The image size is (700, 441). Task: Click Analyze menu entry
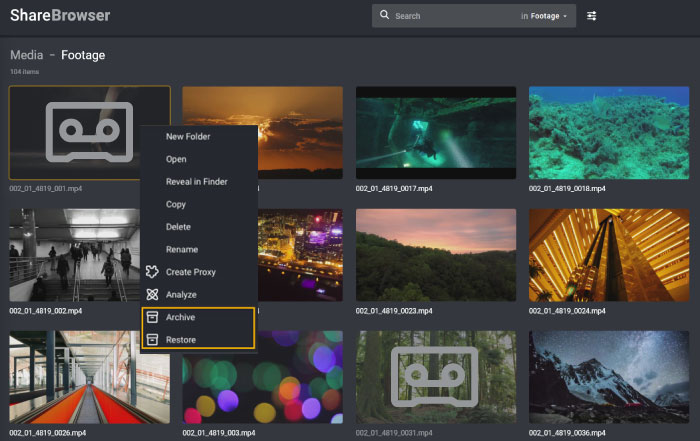pos(199,295)
